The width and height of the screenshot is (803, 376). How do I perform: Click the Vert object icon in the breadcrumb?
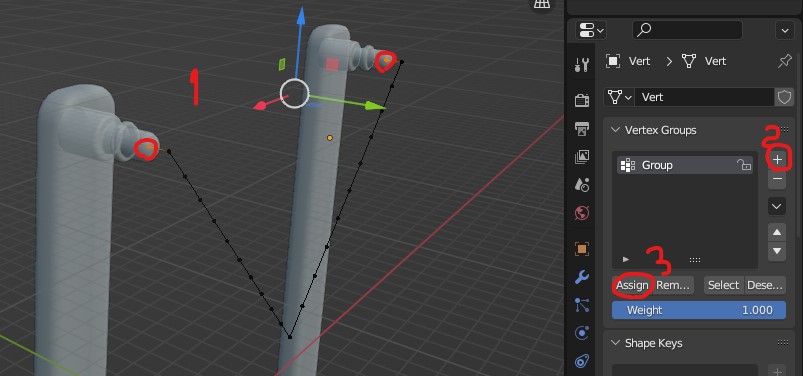[x=612, y=61]
